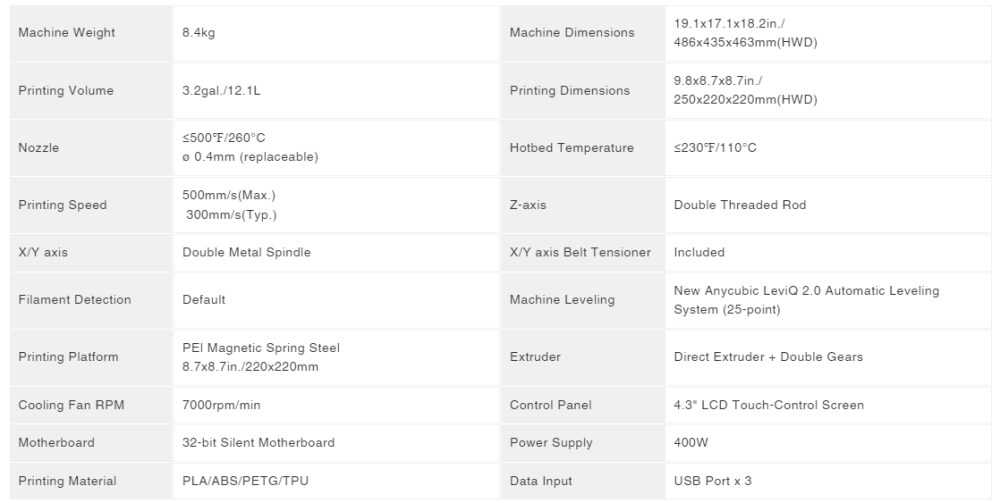1000x503 pixels.
Task: Select the 500mm/s(Max.) printing speed text
Action: click(229, 195)
